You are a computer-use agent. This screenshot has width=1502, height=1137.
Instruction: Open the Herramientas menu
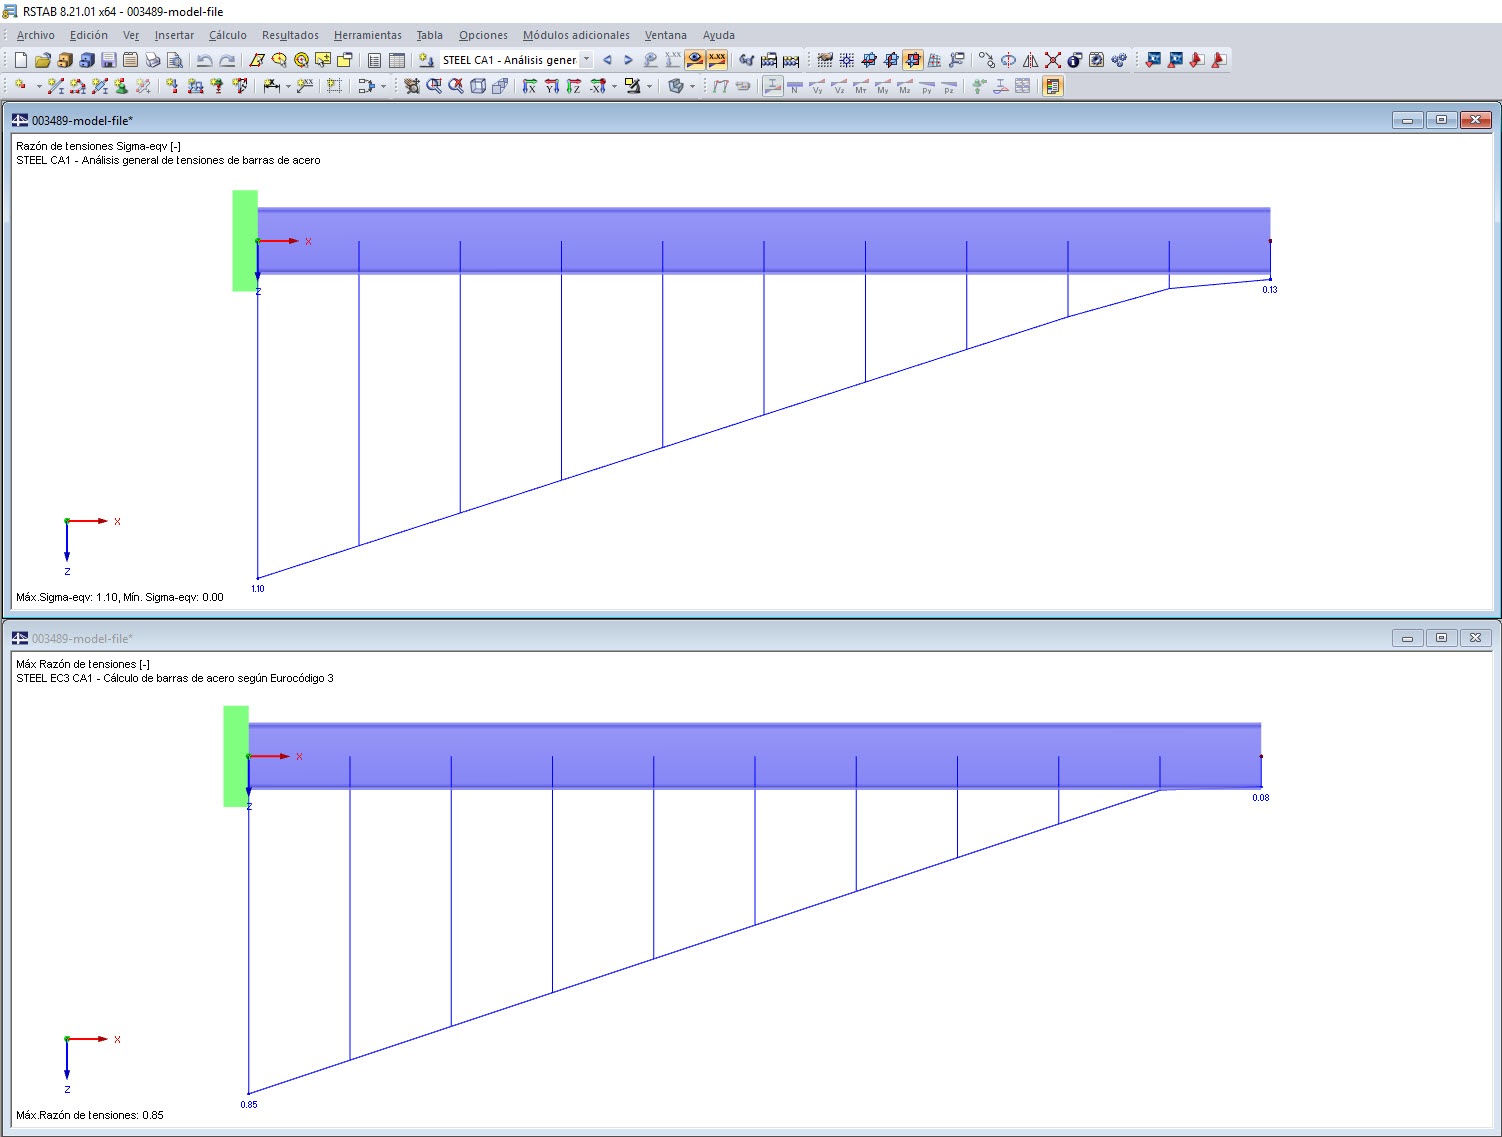click(368, 35)
